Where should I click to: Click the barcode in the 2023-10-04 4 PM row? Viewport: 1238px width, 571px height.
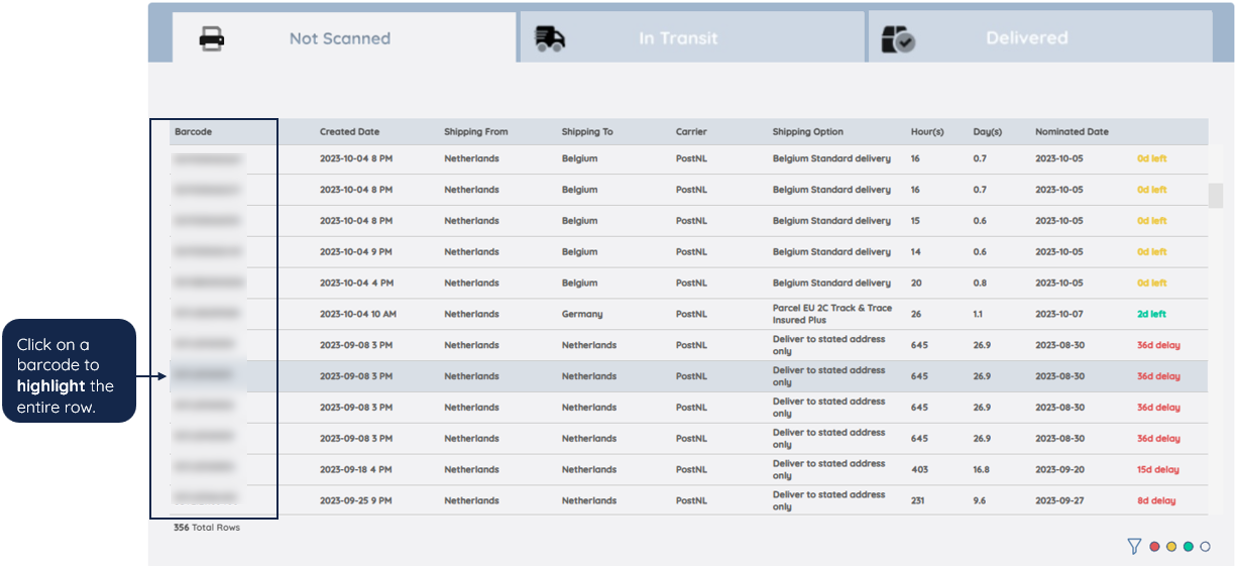pyautogui.click(x=208, y=283)
